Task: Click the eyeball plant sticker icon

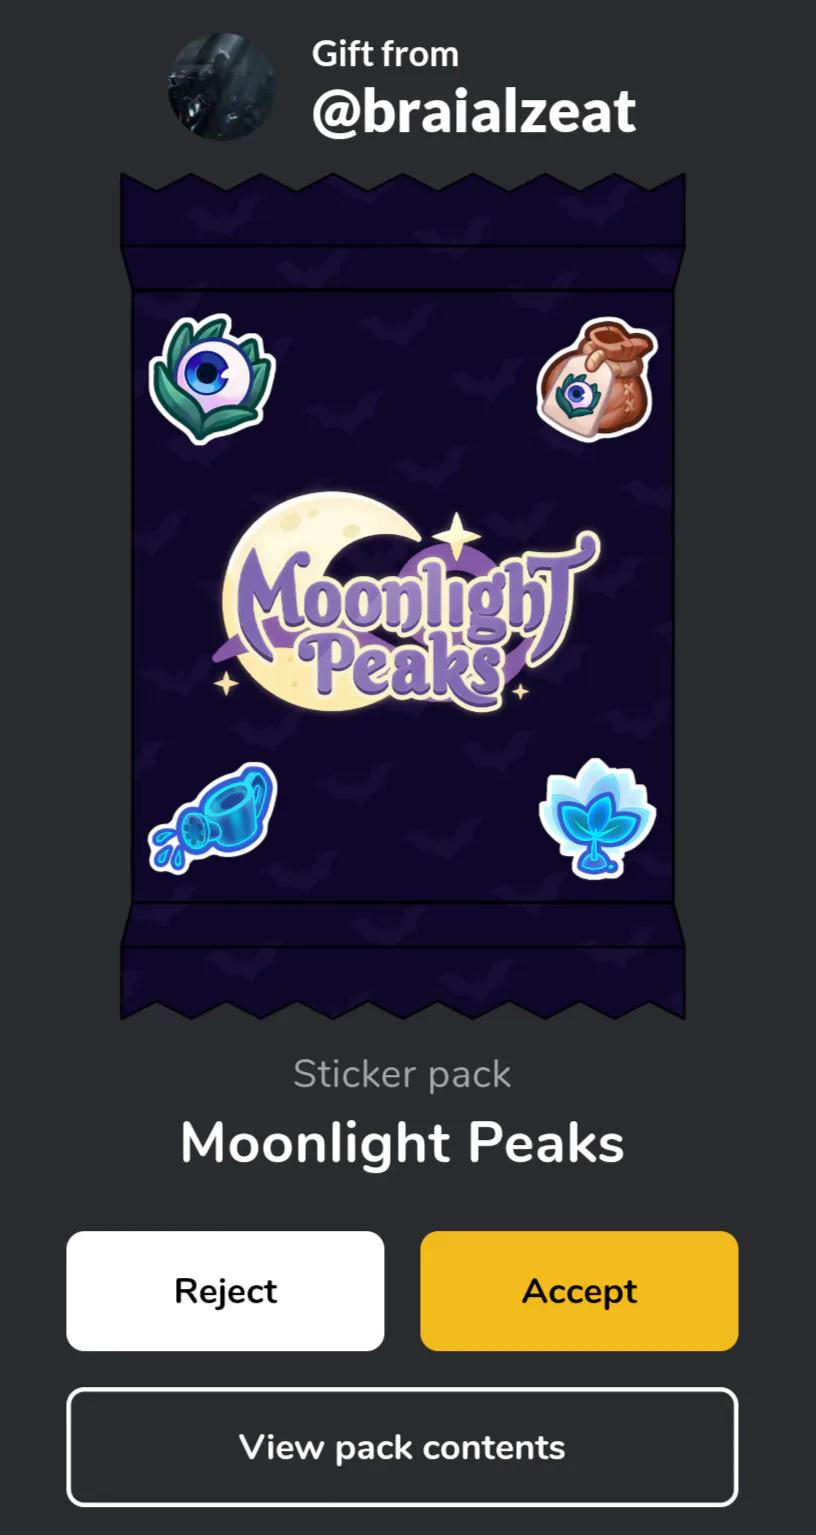Action: [x=212, y=378]
